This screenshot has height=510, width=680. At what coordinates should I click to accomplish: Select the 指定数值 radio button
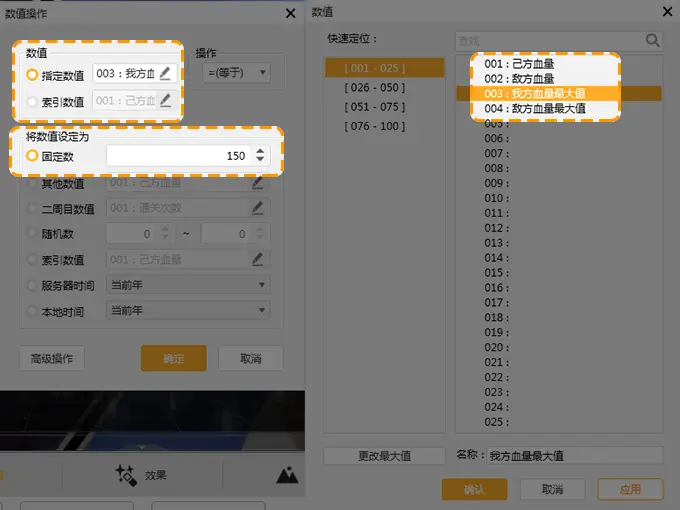(33, 74)
